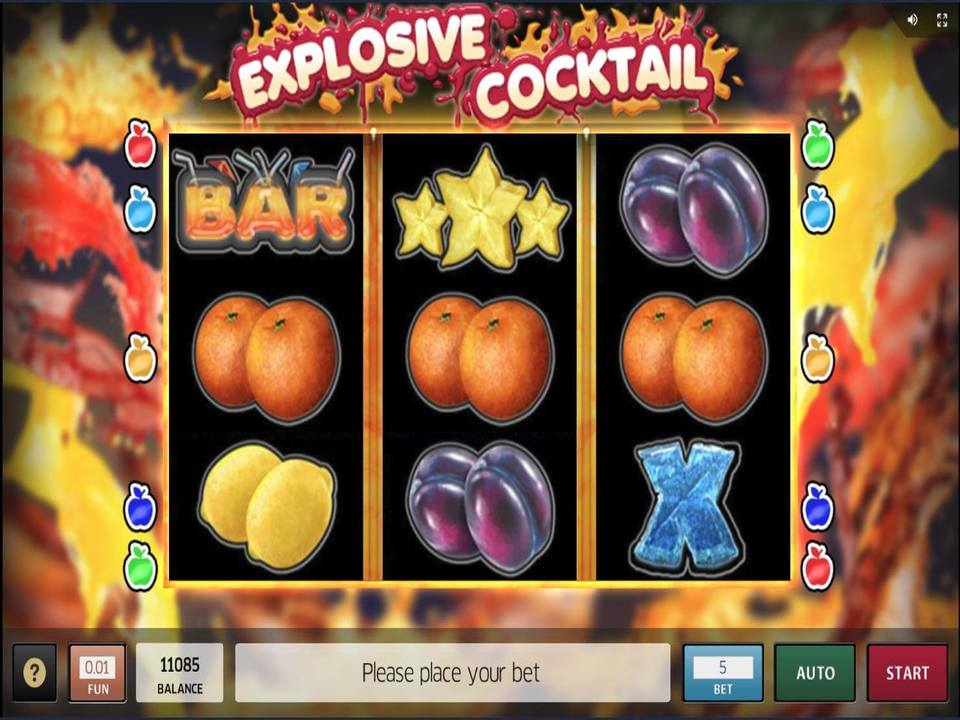Mute the game sound speaker icon
Image resolution: width=960 pixels, height=720 pixels.
[912, 20]
